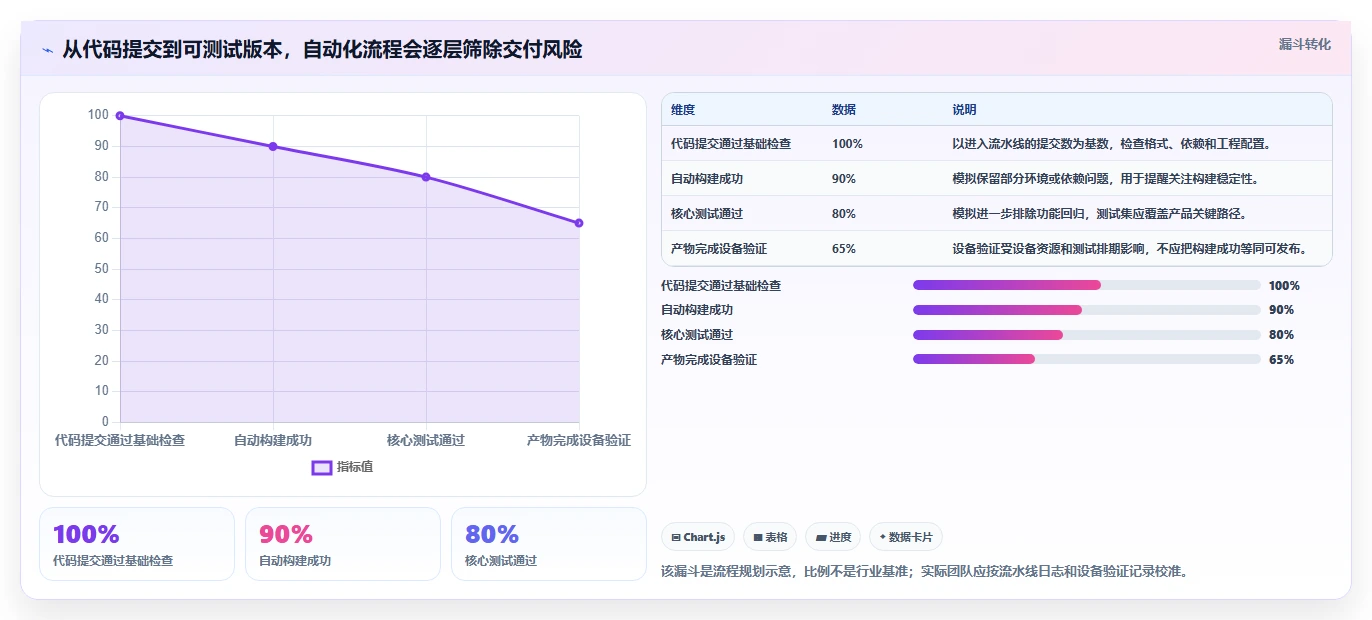The image size is (1372, 620).
Task: Click table cell 自动构建成功
Action: (707, 179)
